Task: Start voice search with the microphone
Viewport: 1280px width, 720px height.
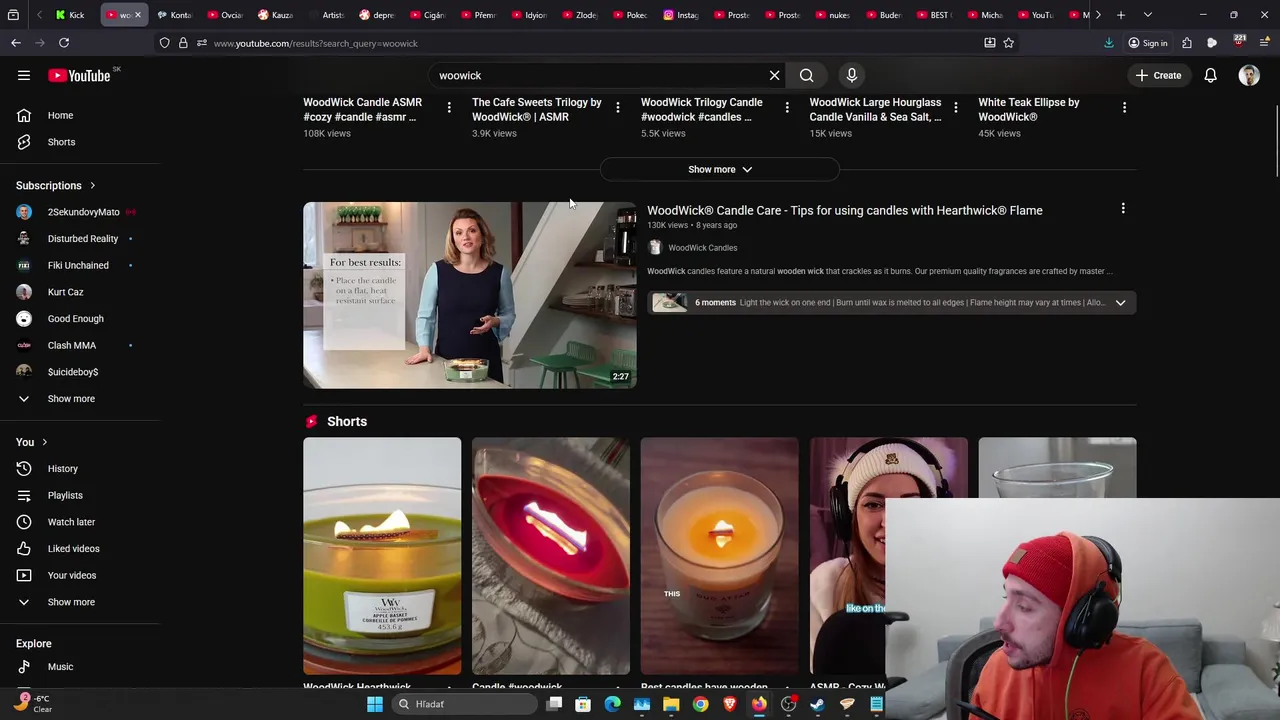Action: point(852,75)
